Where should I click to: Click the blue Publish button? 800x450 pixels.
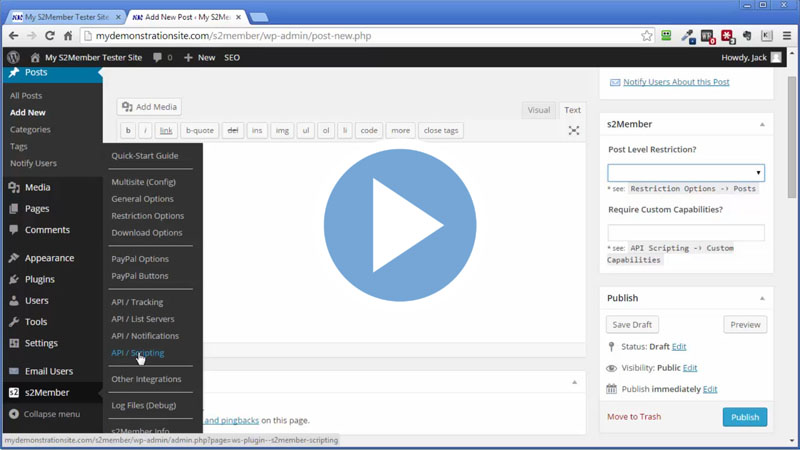pyautogui.click(x=745, y=417)
